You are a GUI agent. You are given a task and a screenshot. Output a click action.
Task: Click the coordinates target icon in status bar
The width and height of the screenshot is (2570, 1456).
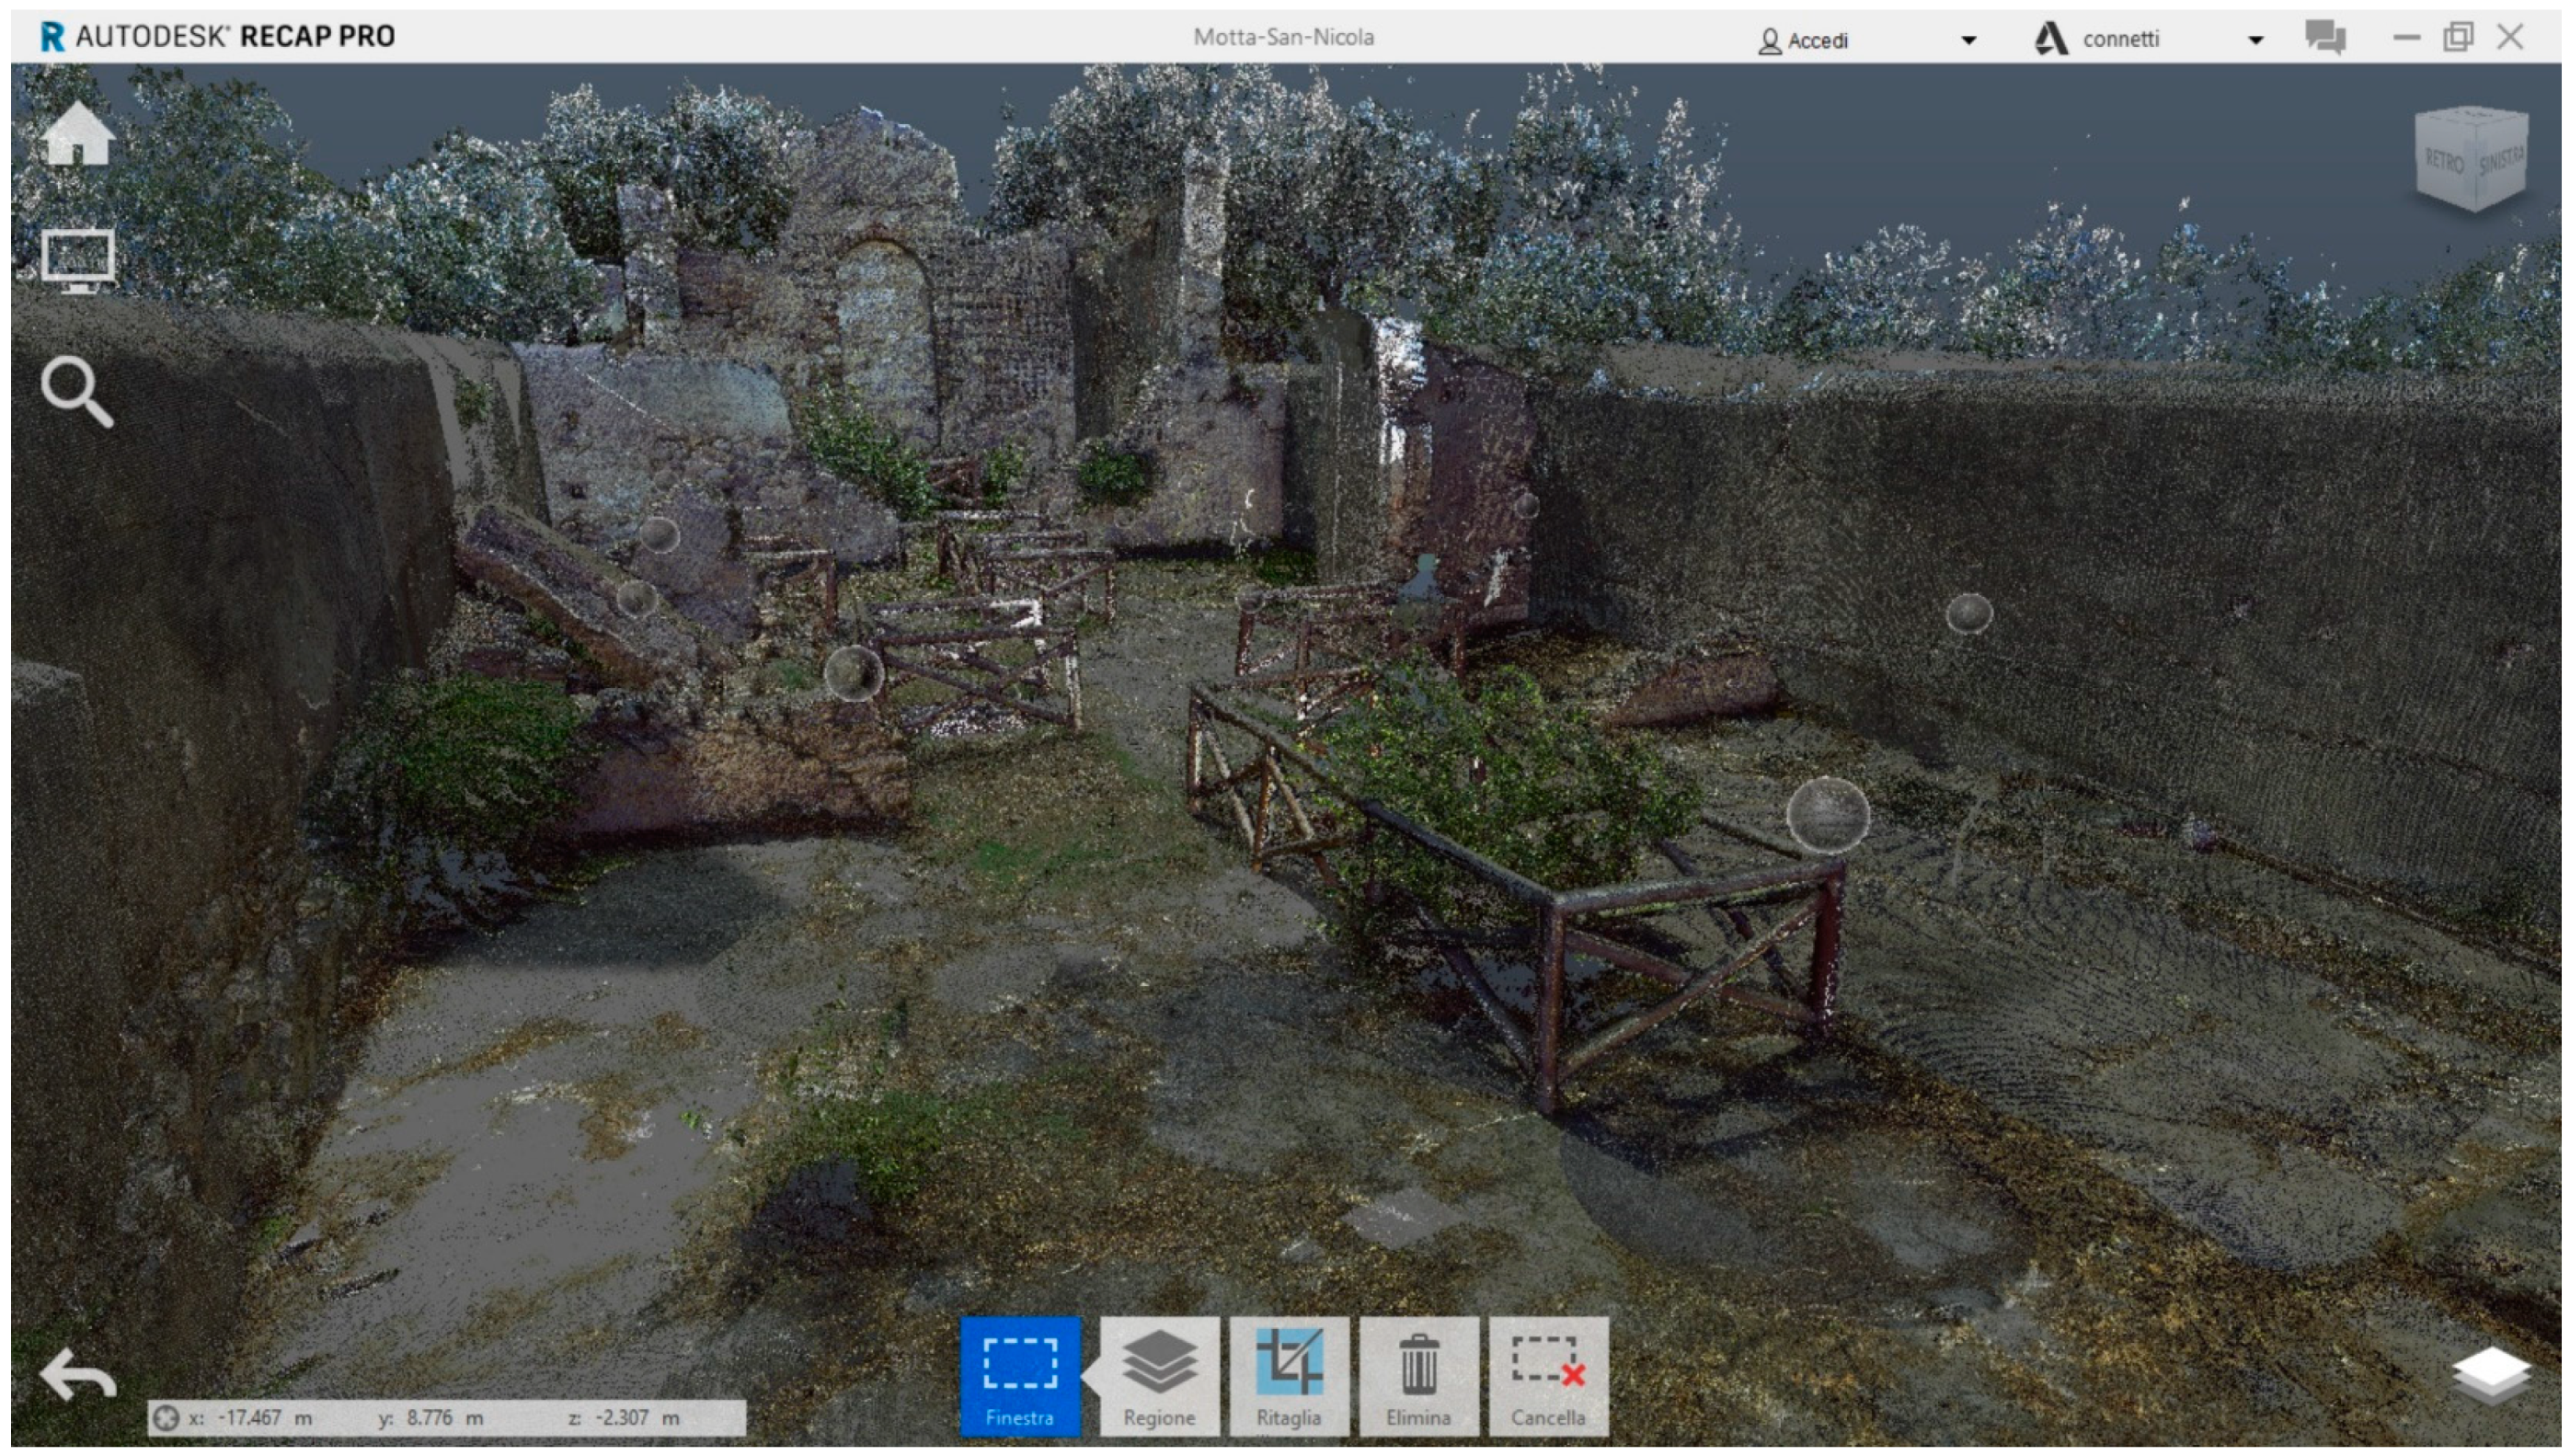pyautogui.click(x=165, y=1418)
